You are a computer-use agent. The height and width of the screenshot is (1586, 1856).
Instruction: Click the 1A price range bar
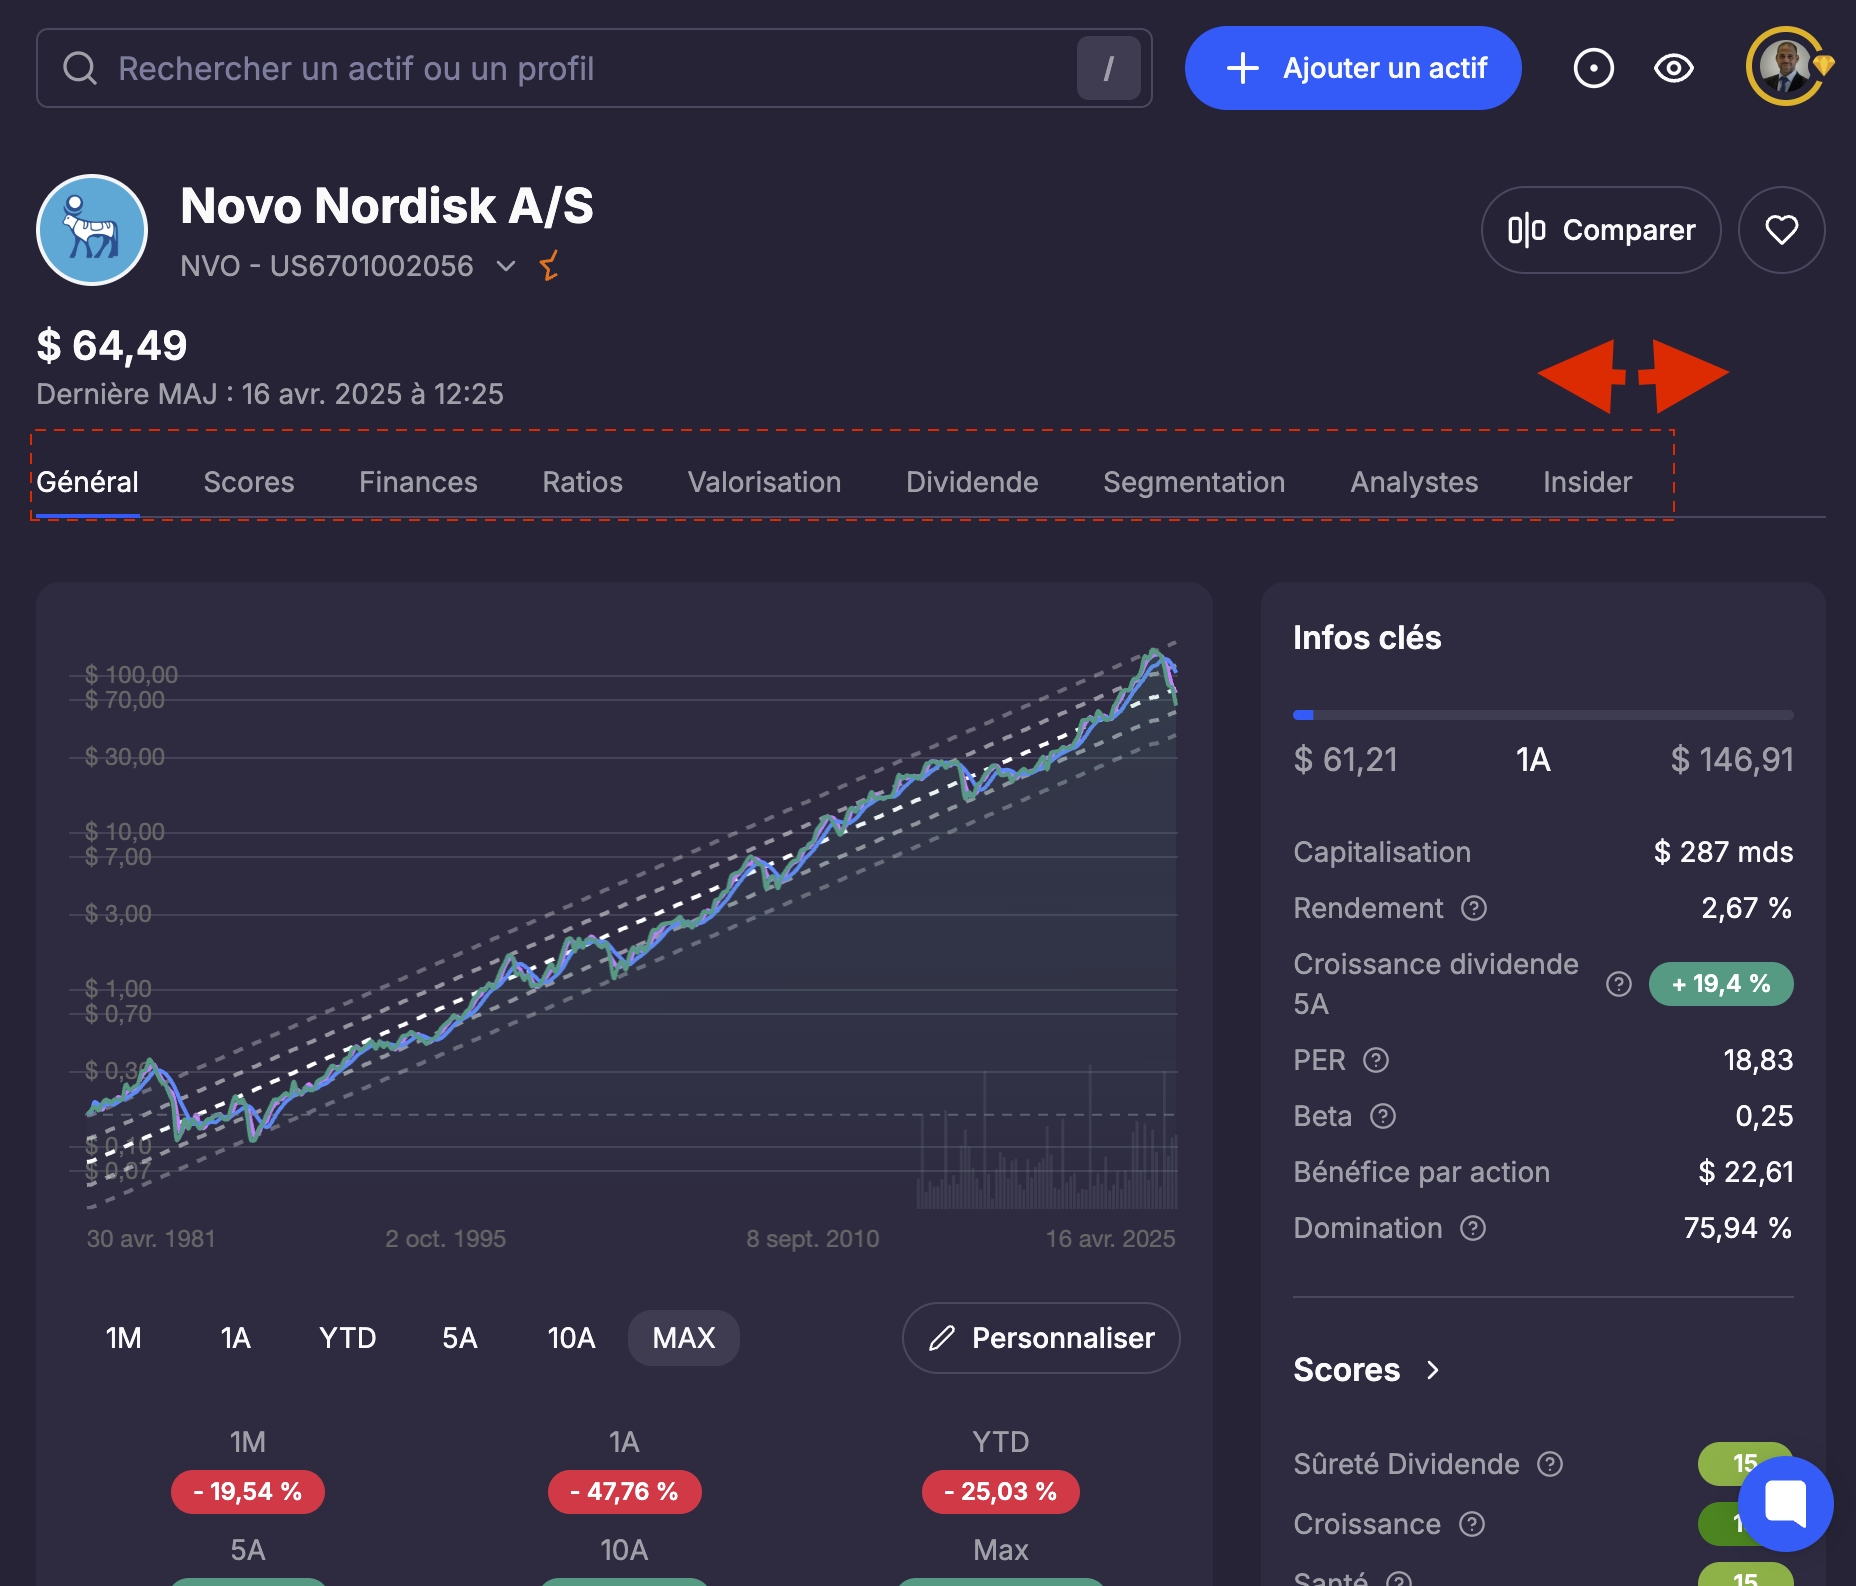(x=1543, y=715)
